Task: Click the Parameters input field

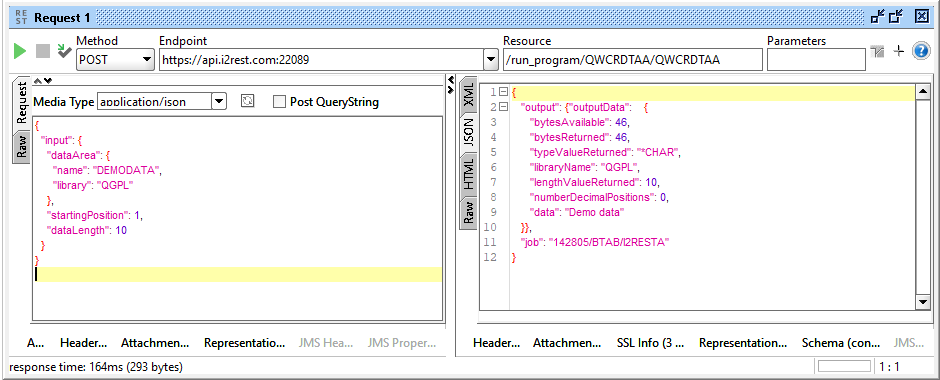Action: click(816, 59)
